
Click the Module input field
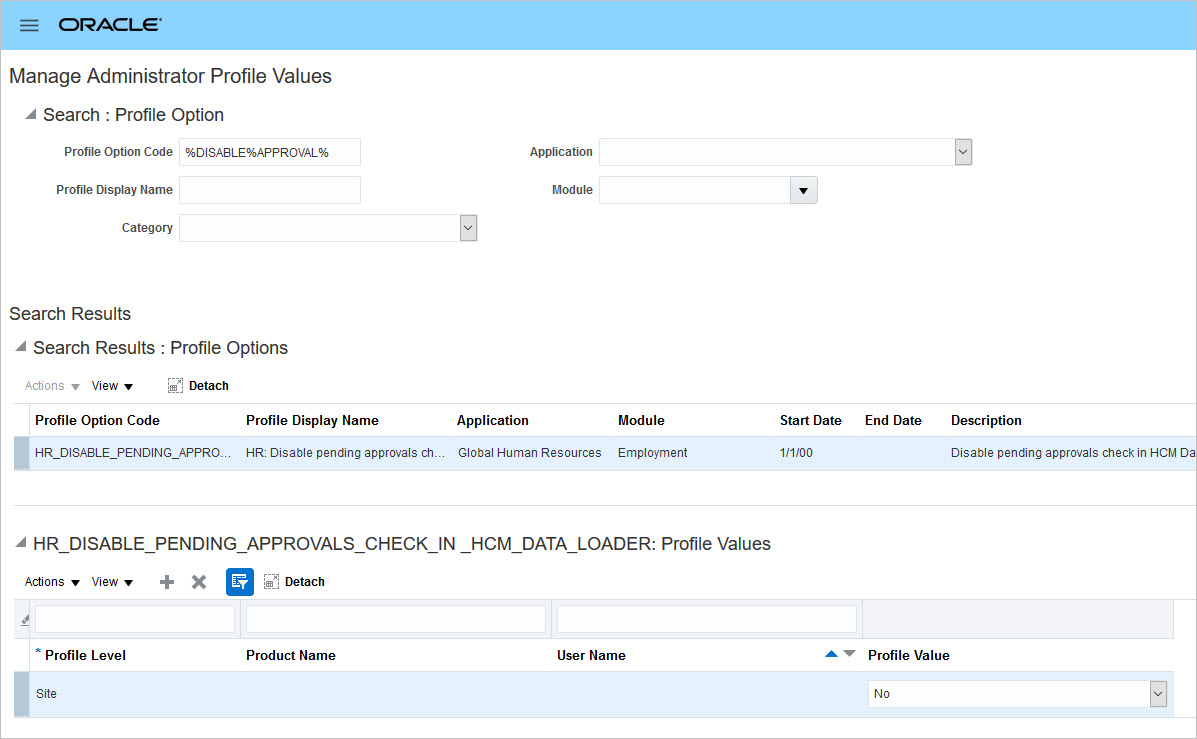click(x=695, y=190)
